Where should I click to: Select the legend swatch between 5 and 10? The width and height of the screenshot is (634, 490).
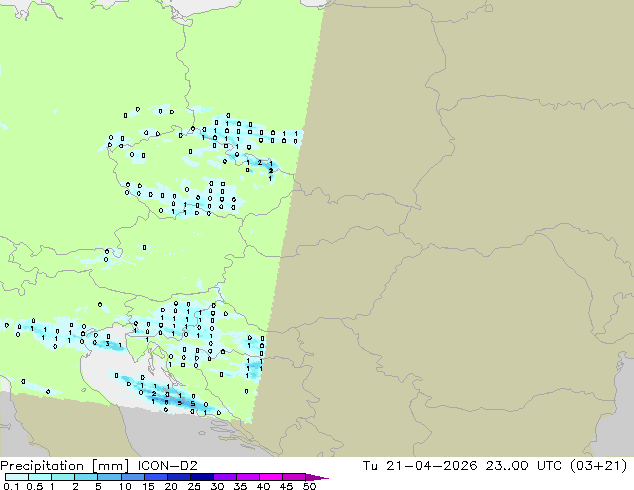click(x=109, y=477)
